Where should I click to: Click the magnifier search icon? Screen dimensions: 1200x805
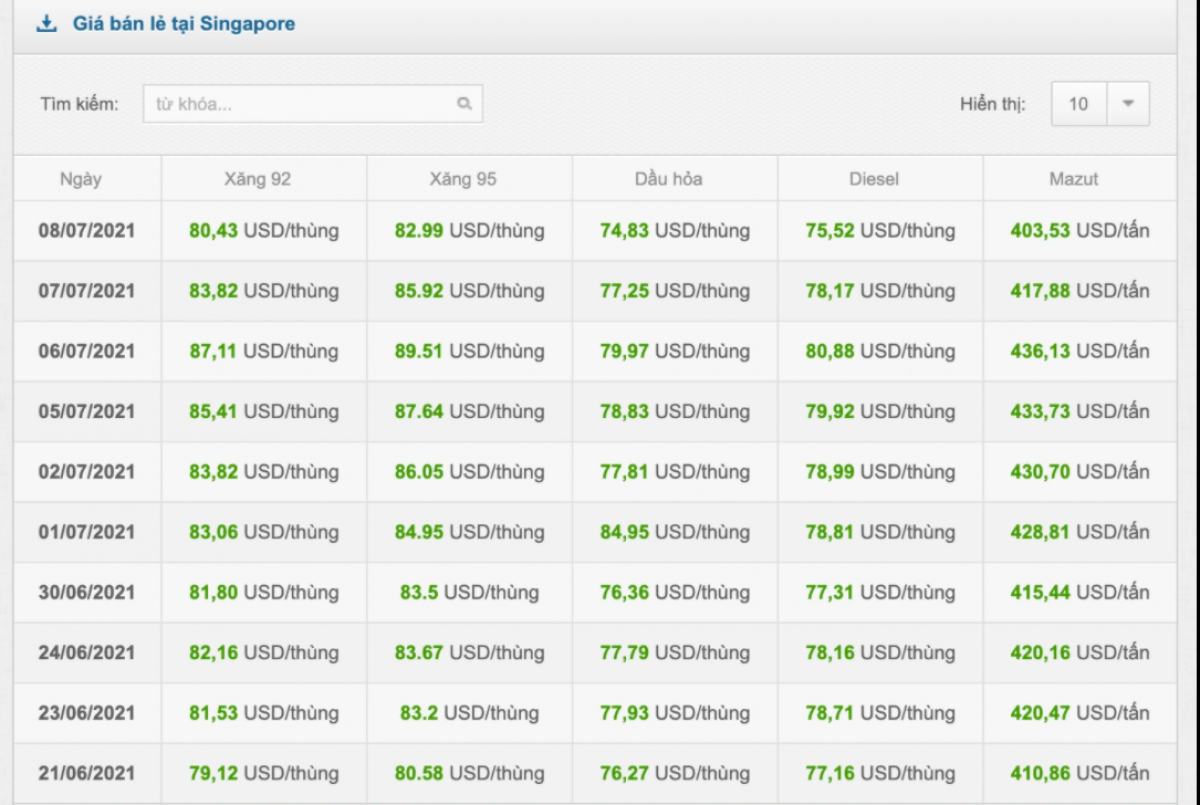point(464,103)
